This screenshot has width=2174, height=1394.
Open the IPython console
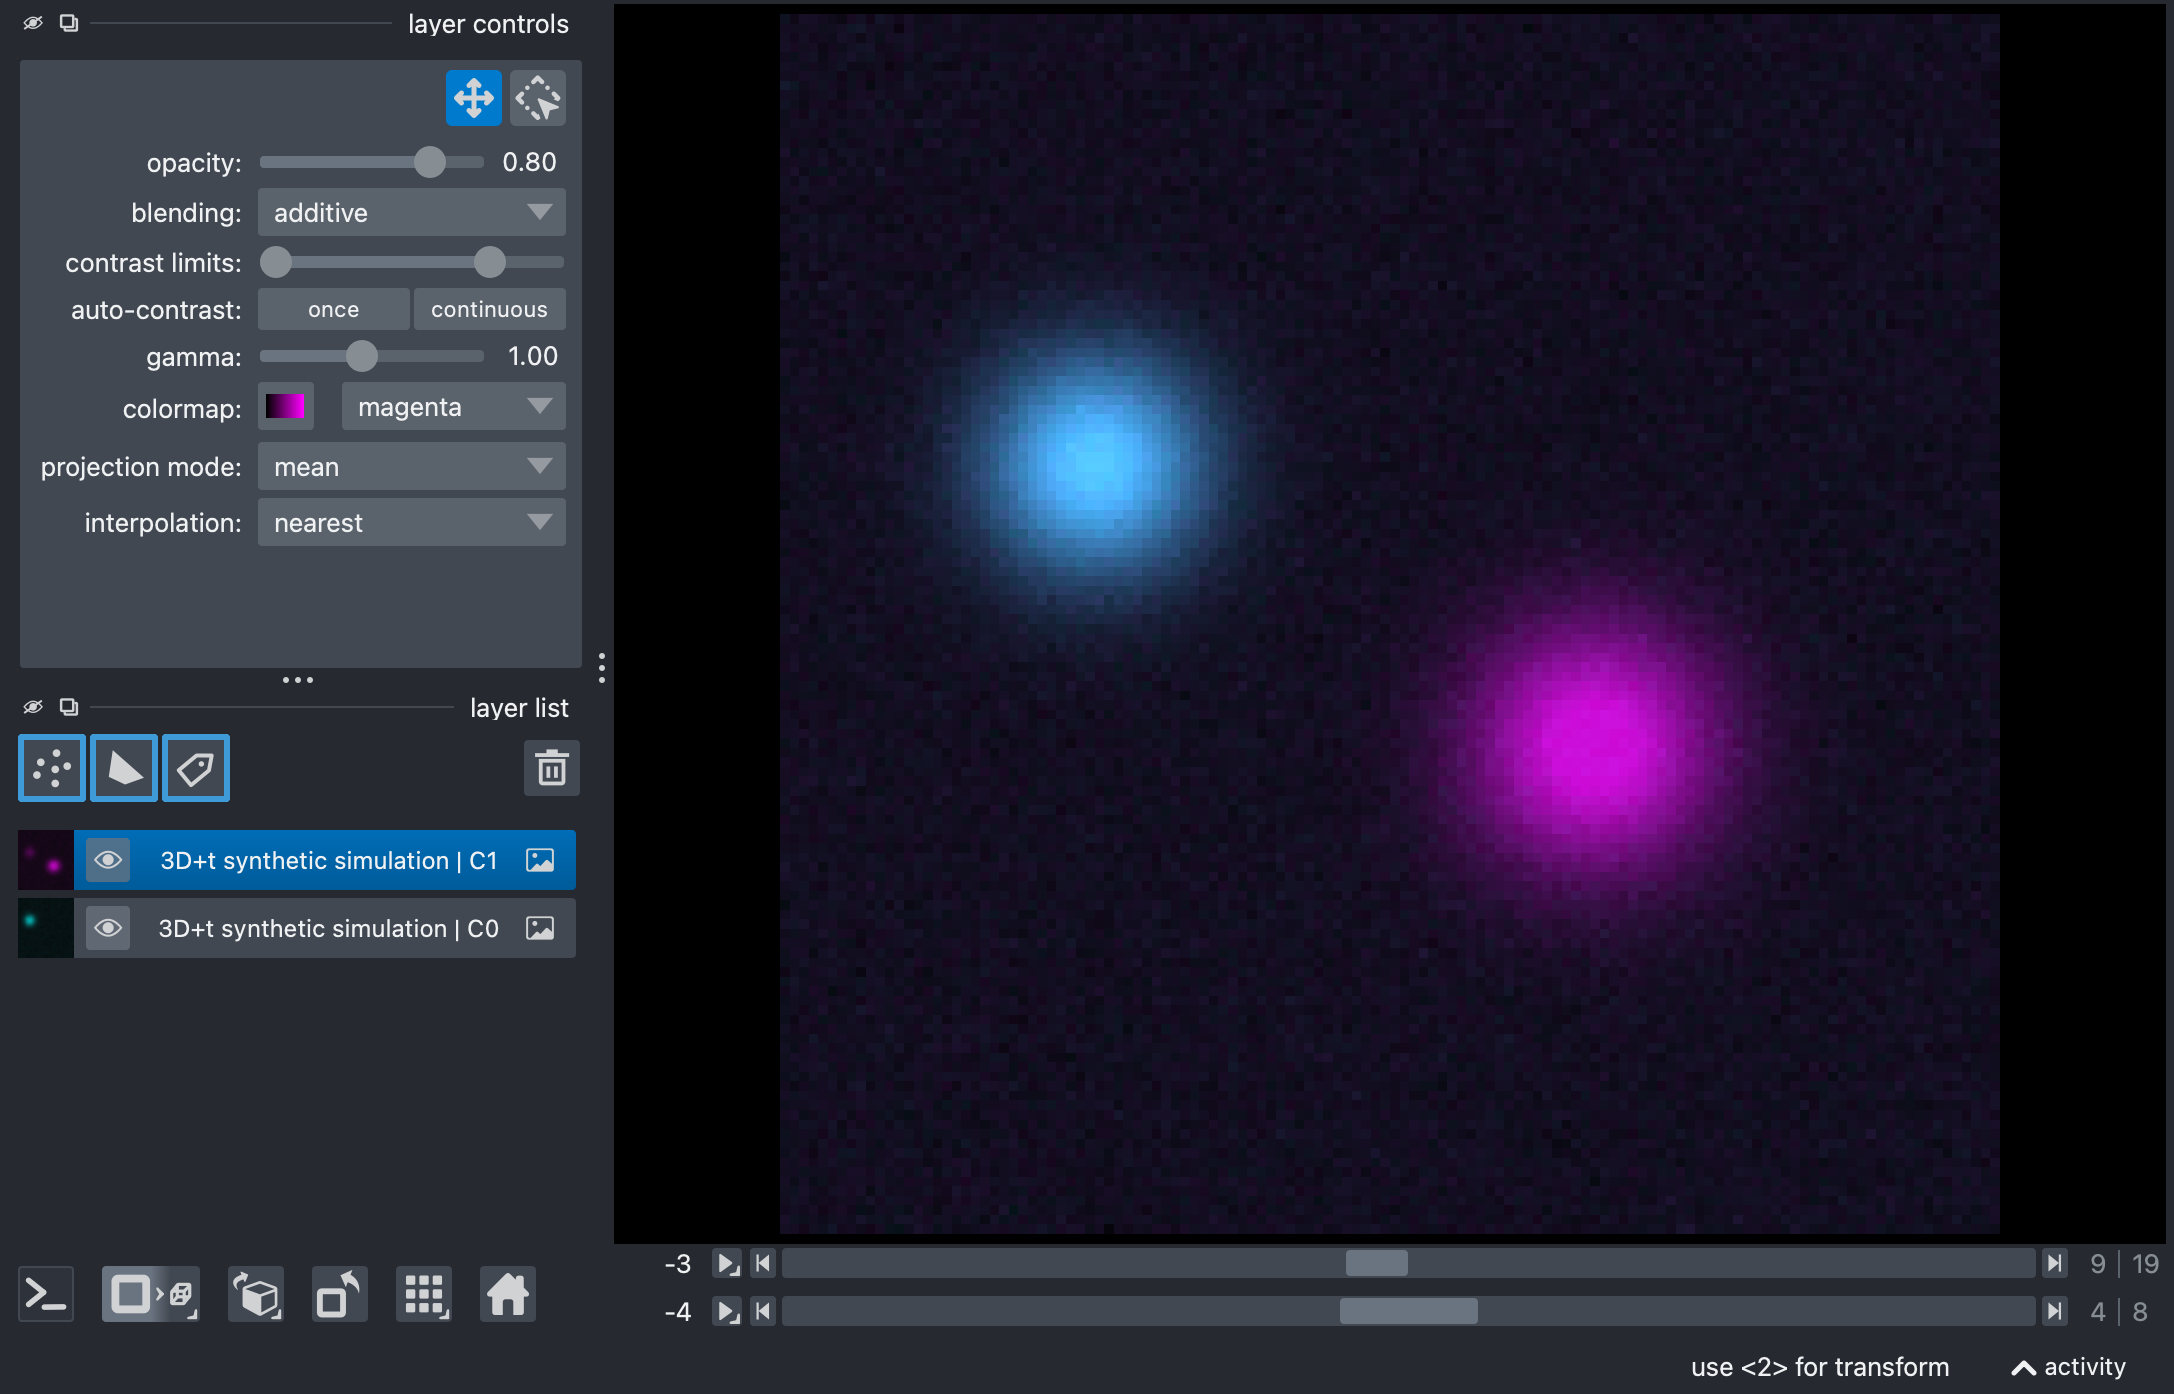coord(46,1294)
